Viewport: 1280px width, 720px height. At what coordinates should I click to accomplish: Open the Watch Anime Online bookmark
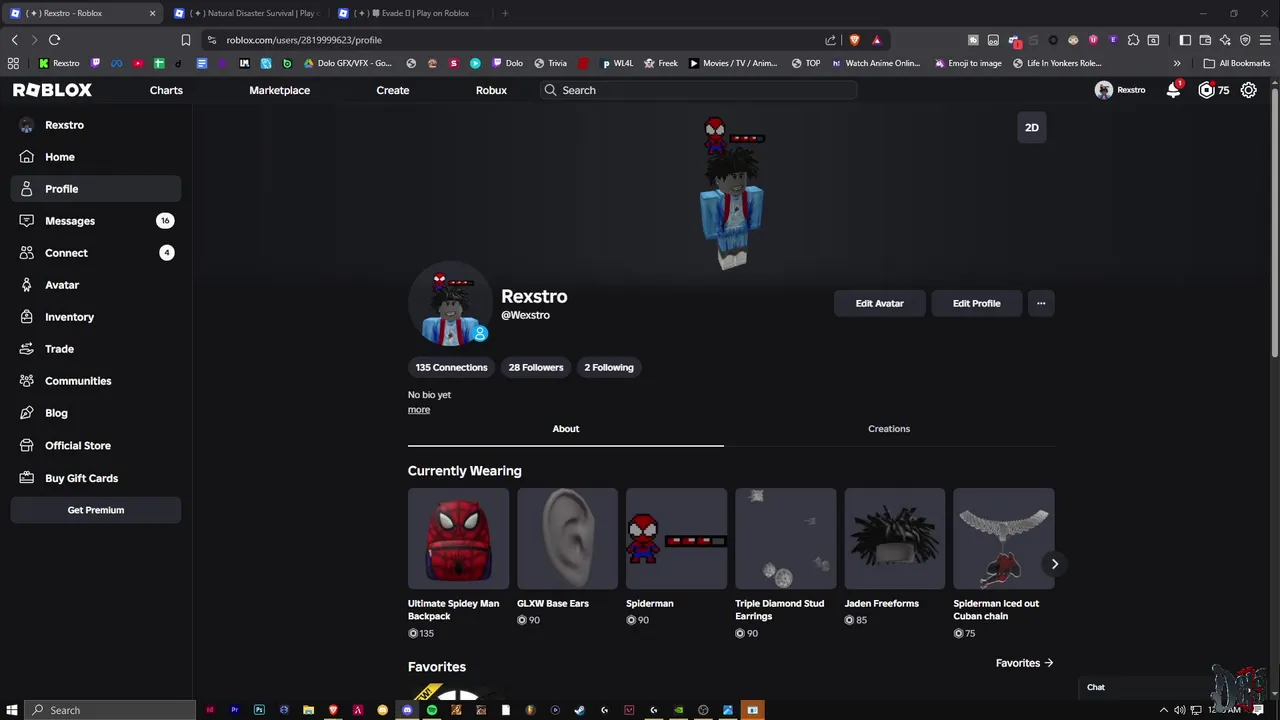[874, 63]
